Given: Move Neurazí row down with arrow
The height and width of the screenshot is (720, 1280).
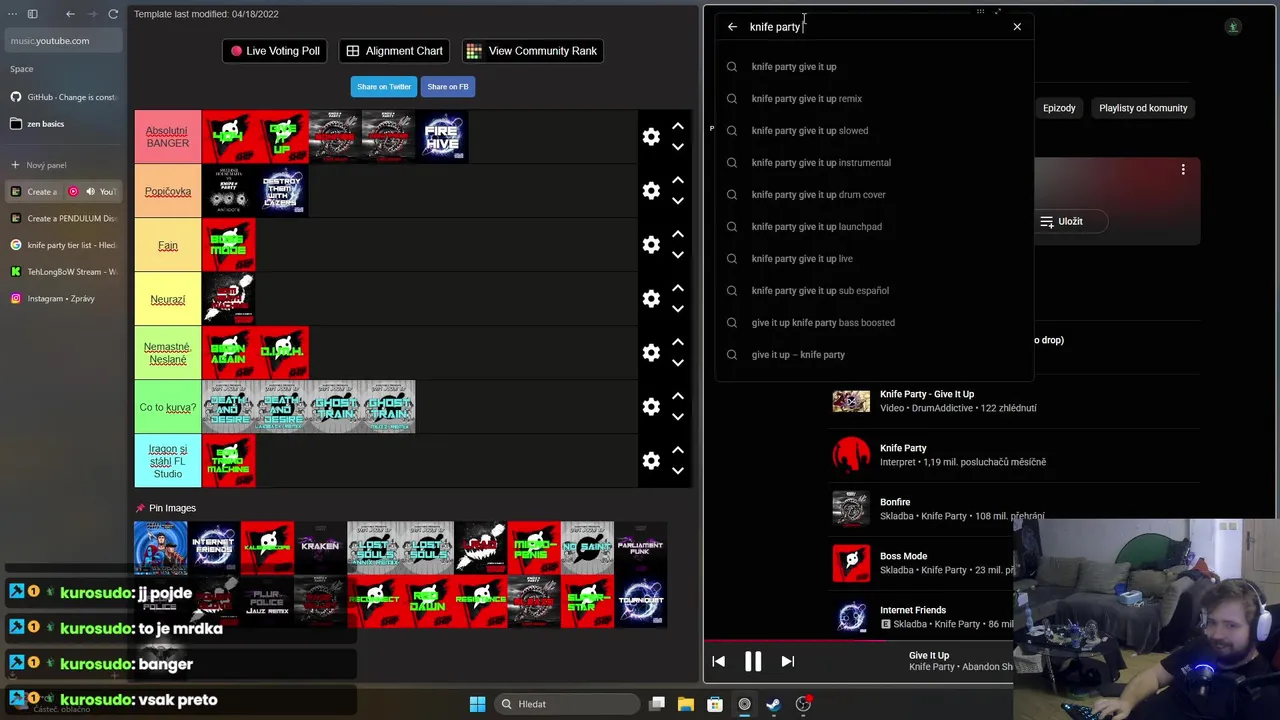Looking at the screenshot, I should pos(678,309).
